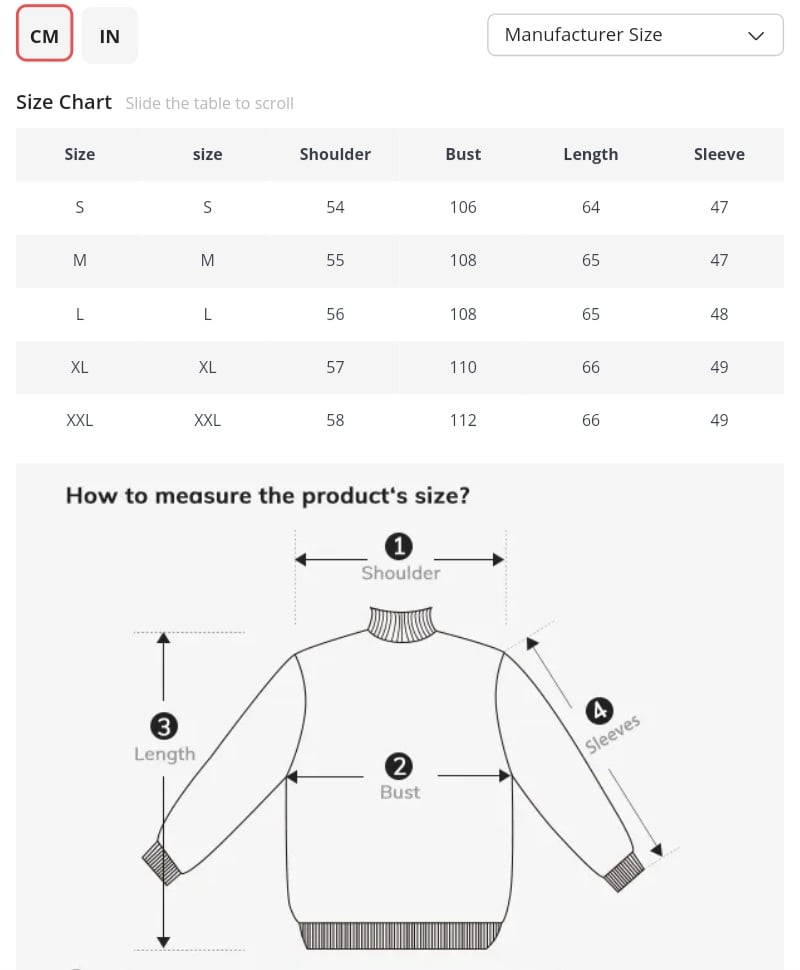Click the L sleeve value 48

(x=719, y=314)
